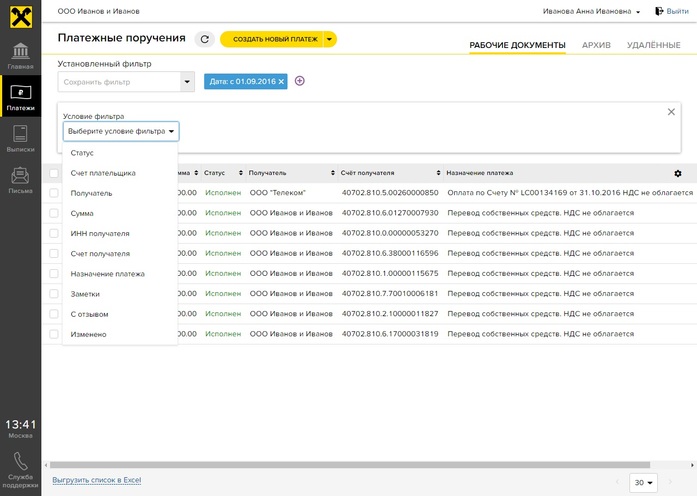Close the filter condition panel
697x496 pixels.
pyautogui.click(x=671, y=112)
